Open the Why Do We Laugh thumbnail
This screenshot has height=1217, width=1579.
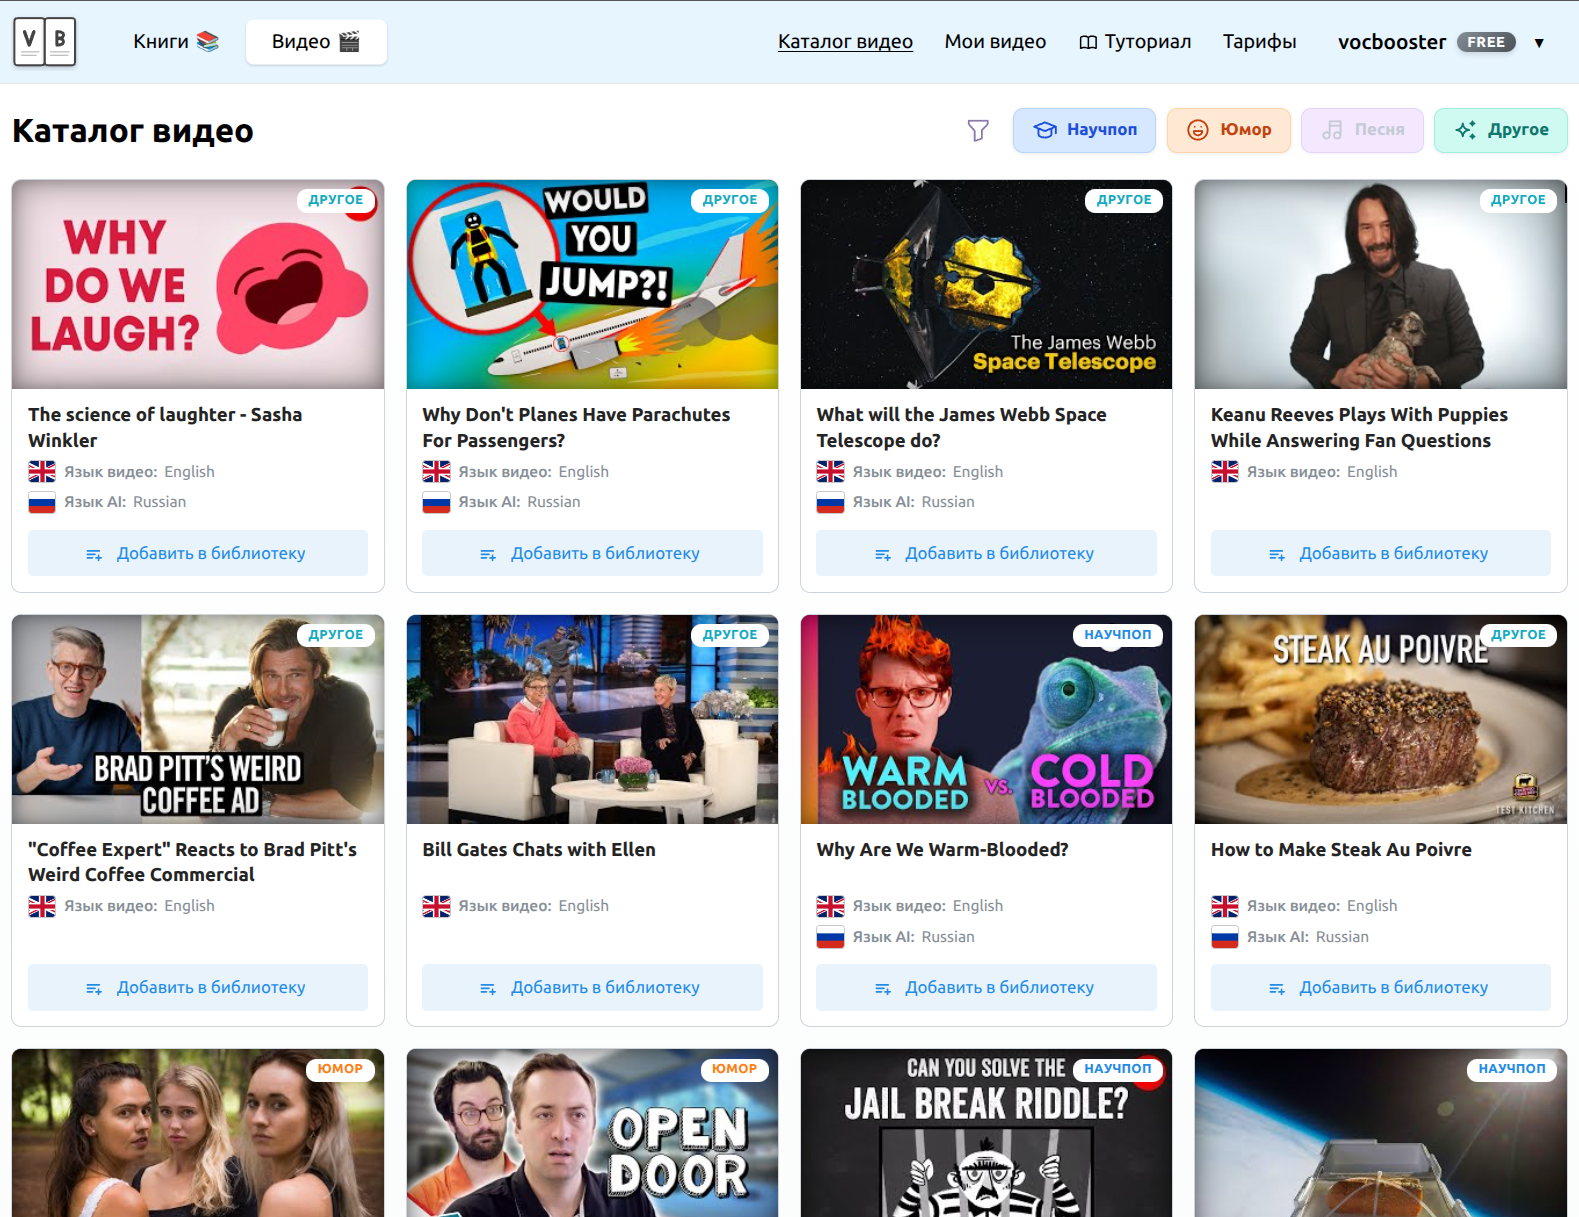198,285
